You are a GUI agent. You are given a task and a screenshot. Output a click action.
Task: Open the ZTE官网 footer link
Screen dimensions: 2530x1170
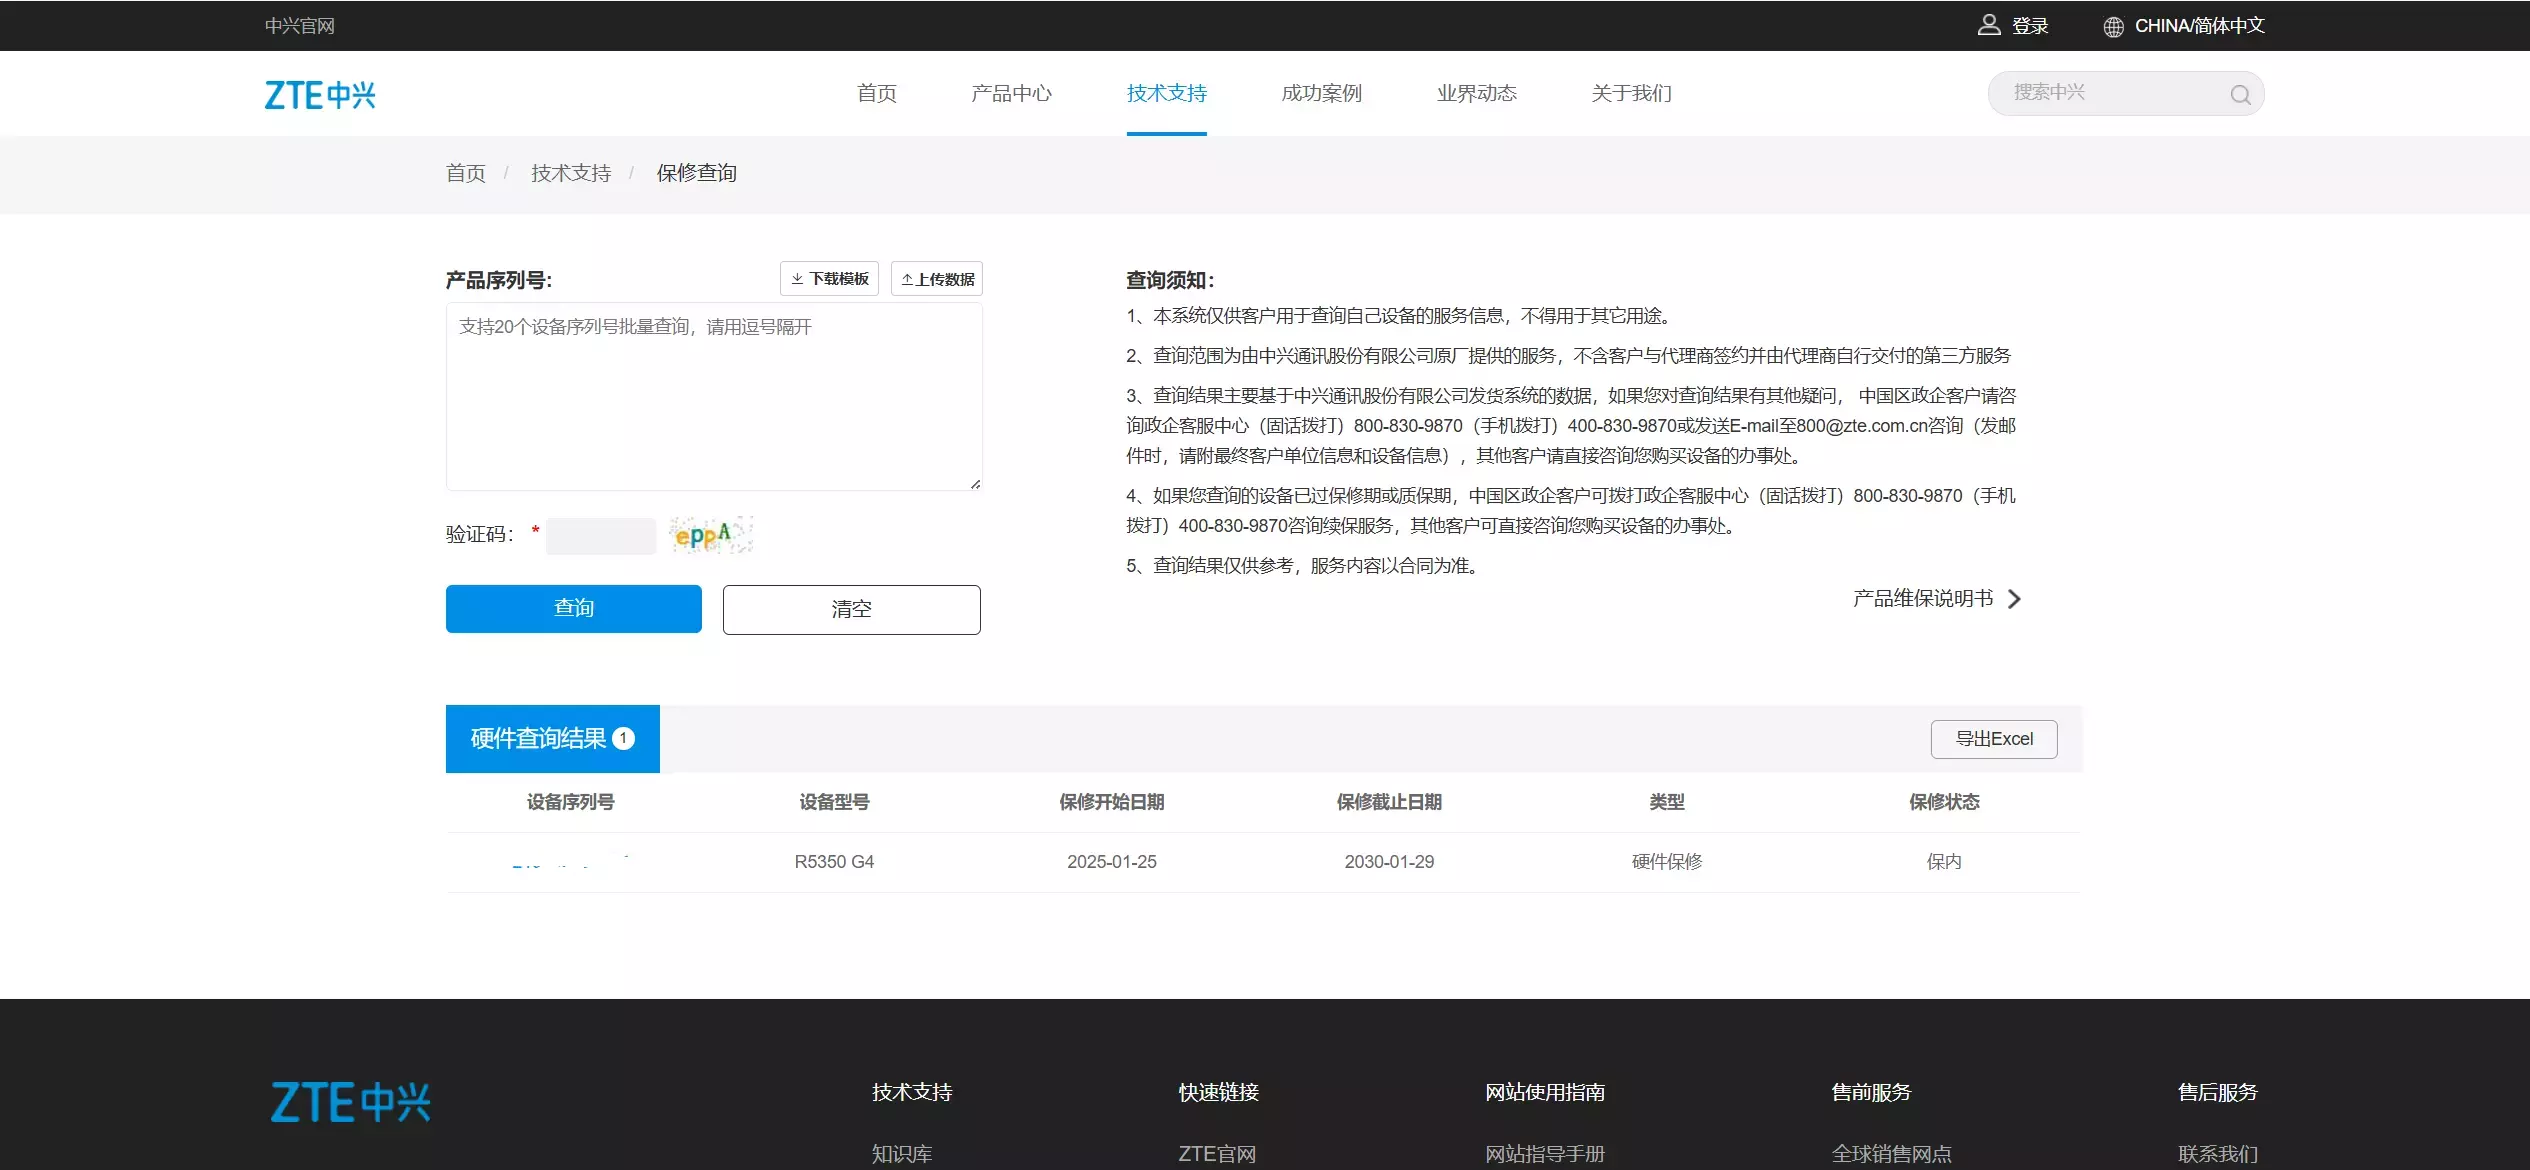1217,1154
